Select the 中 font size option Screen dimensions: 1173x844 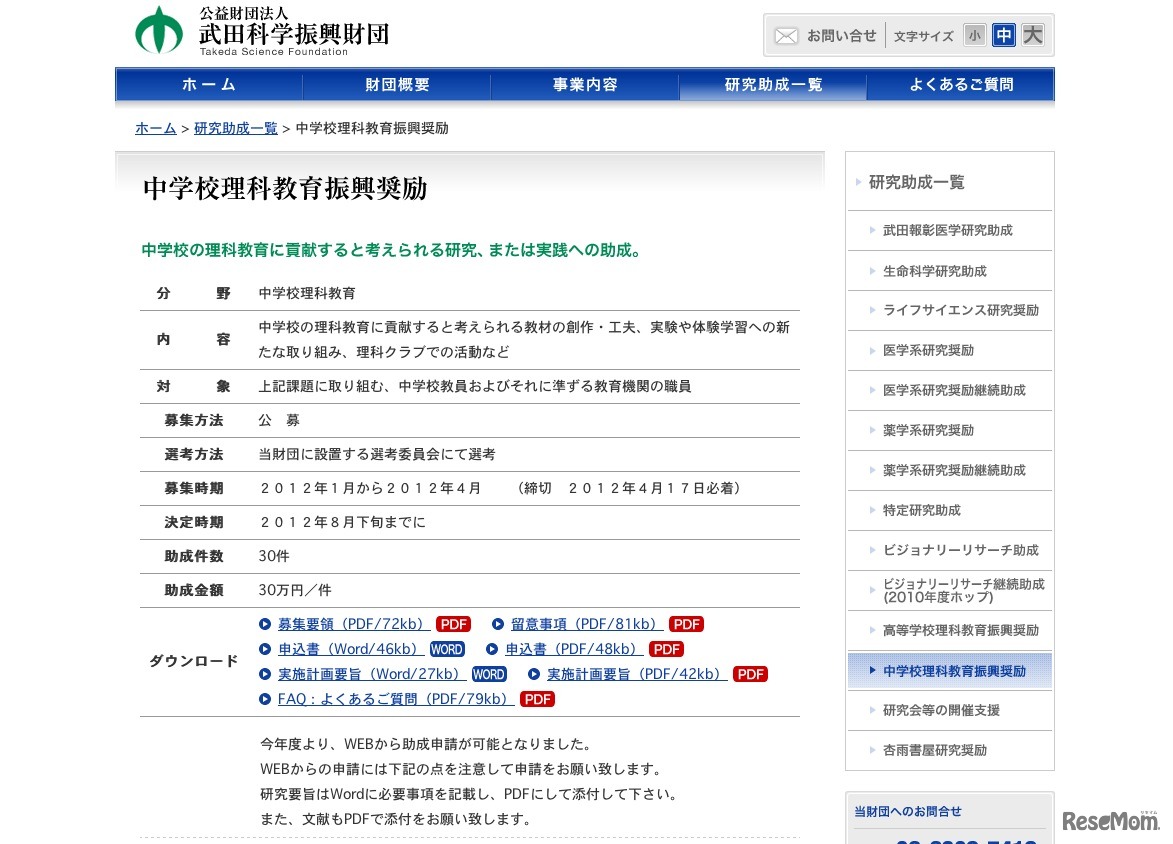tap(1003, 34)
